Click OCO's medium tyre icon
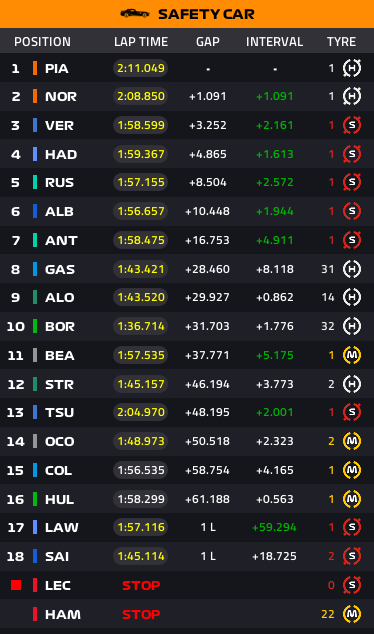 pos(352,441)
